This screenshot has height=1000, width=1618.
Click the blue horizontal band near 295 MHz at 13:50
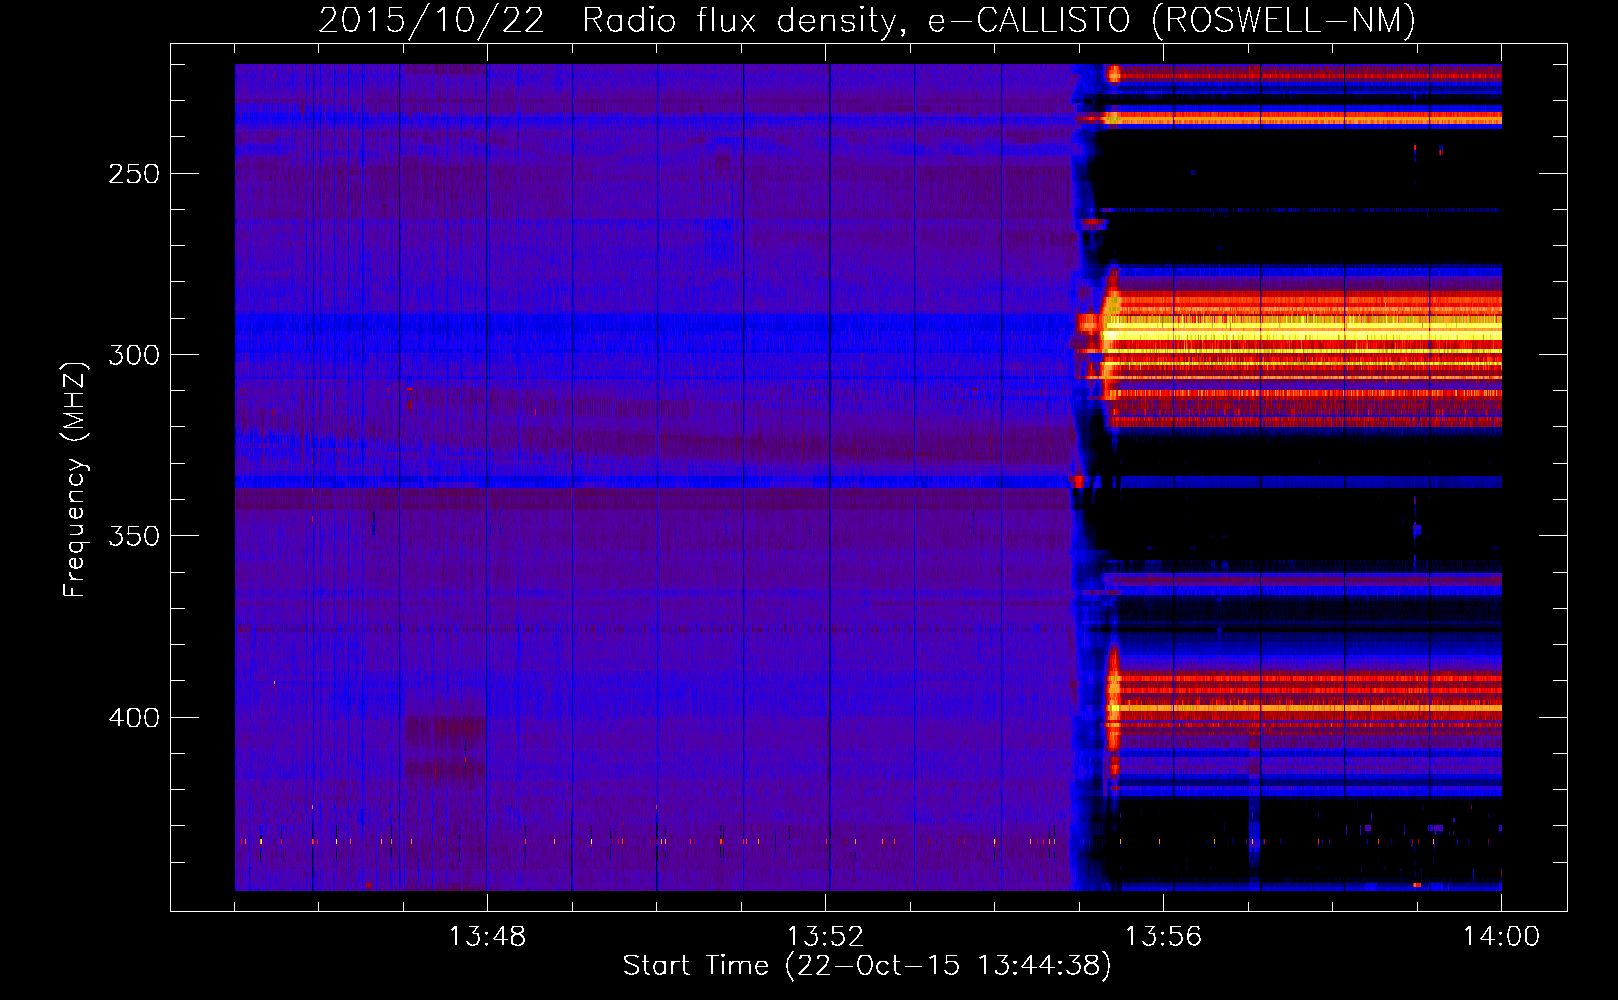tap(657, 328)
